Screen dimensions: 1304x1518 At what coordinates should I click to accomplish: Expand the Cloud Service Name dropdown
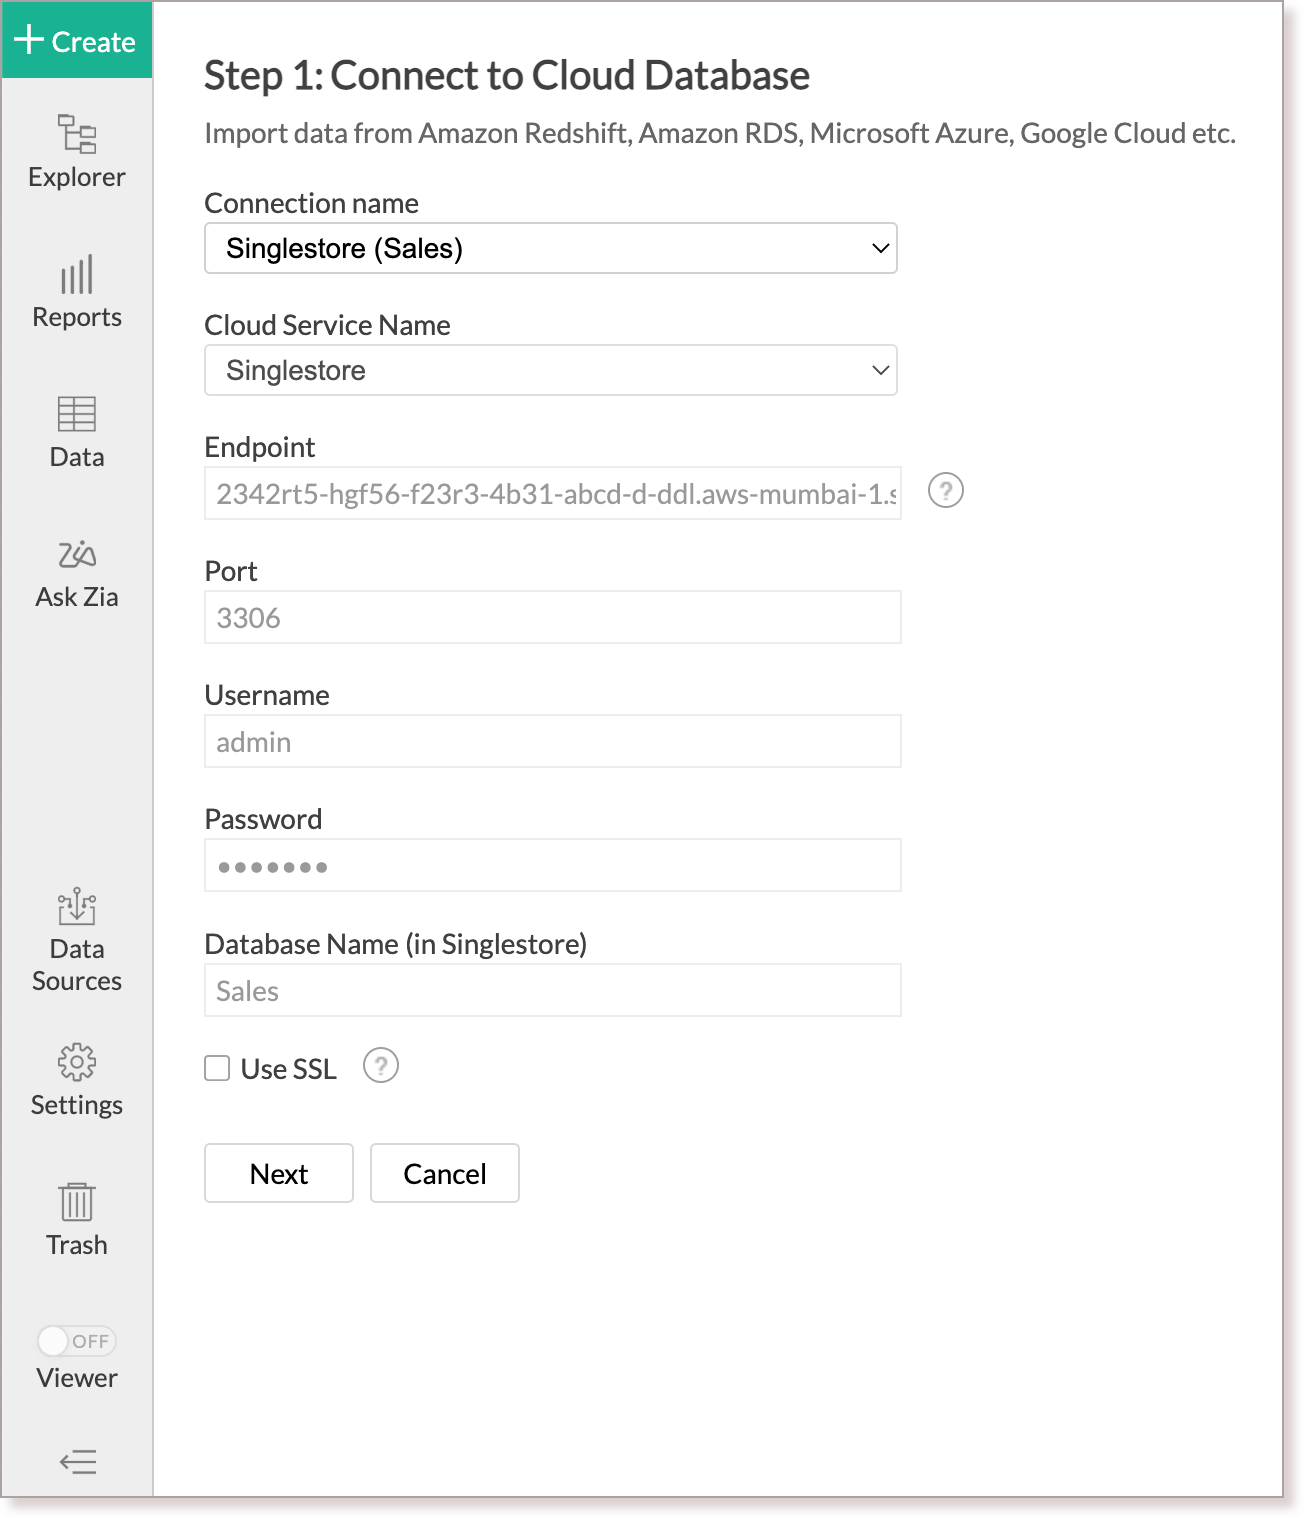(551, 370)
